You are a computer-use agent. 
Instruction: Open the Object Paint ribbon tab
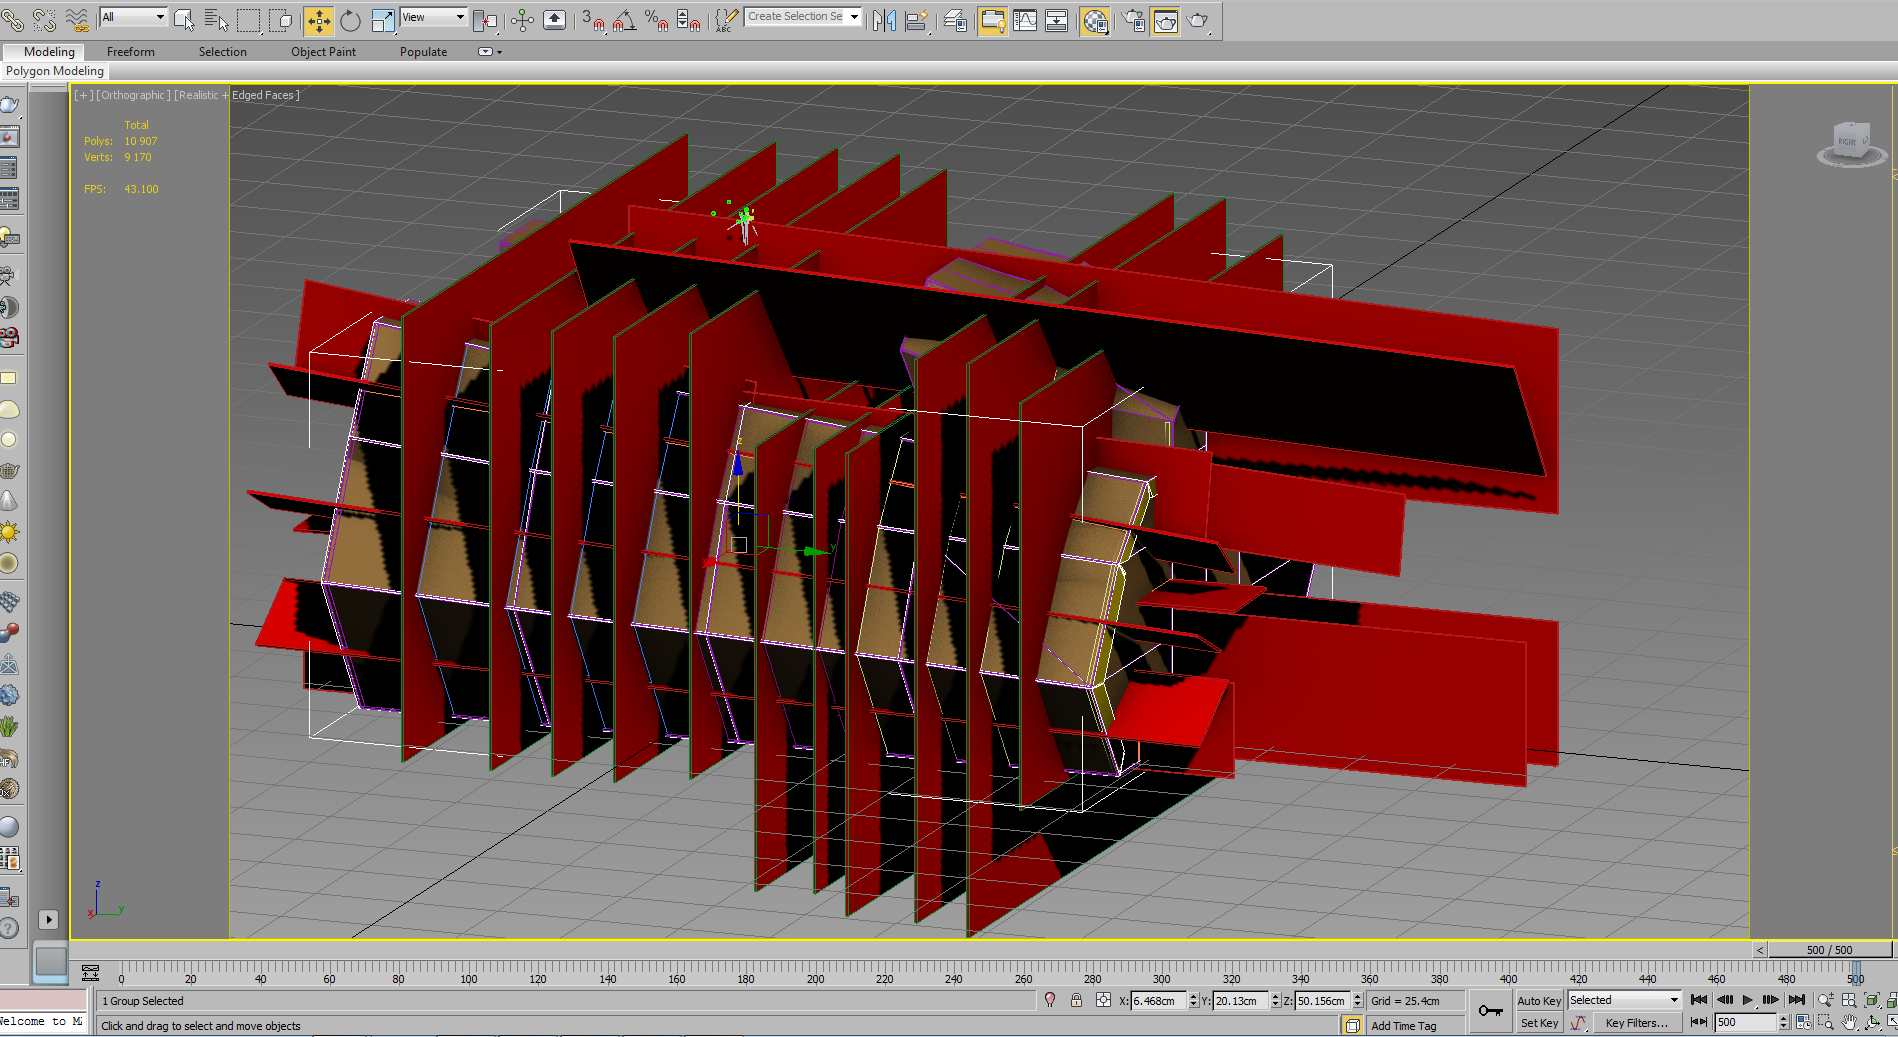pos(323,52)
